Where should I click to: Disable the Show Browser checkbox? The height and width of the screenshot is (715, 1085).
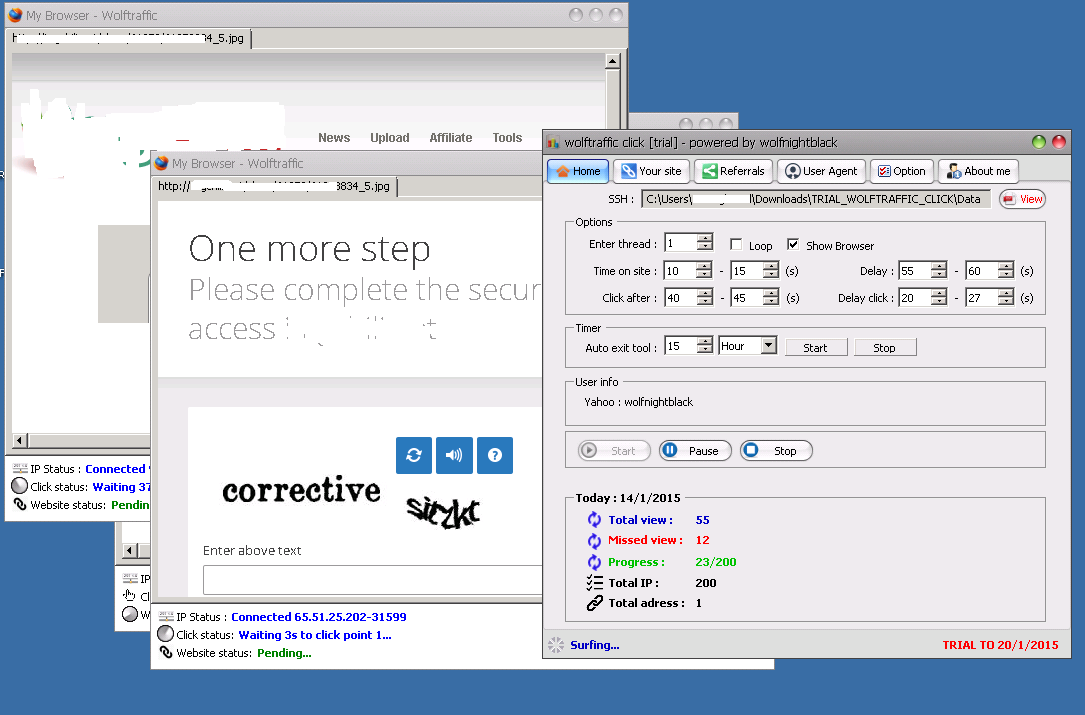pos(793,244)
